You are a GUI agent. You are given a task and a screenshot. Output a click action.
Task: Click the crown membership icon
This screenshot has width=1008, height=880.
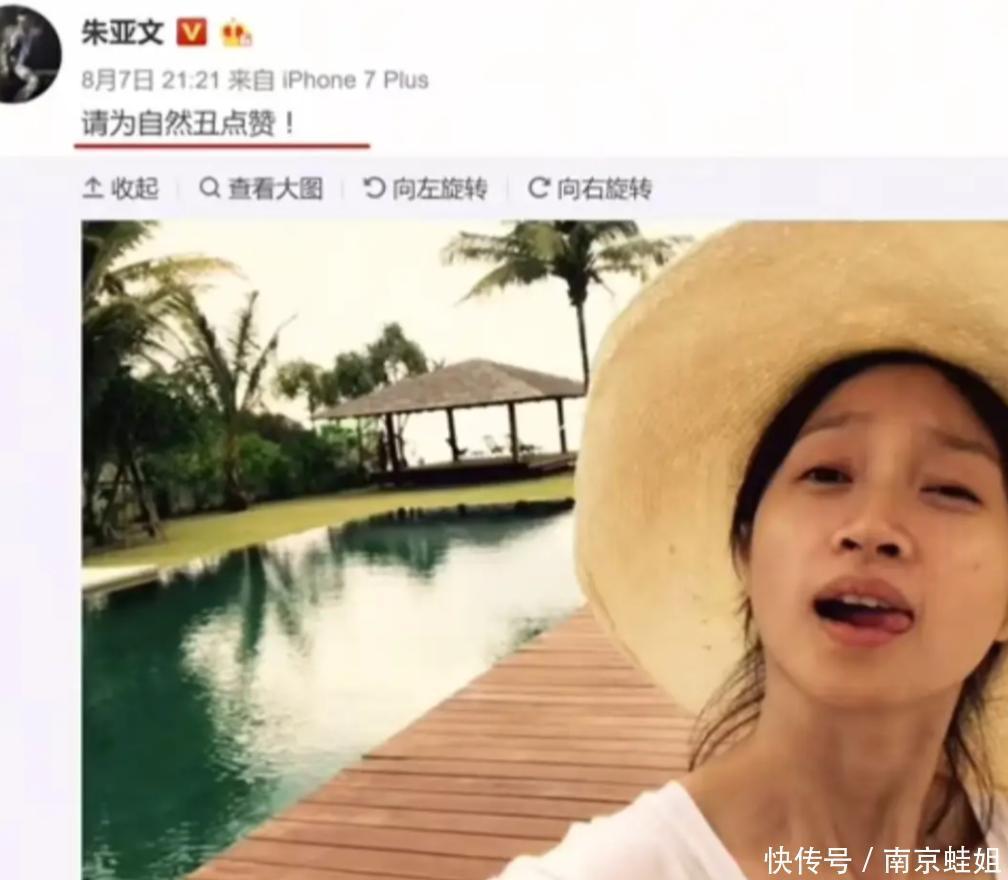(237, 33)
